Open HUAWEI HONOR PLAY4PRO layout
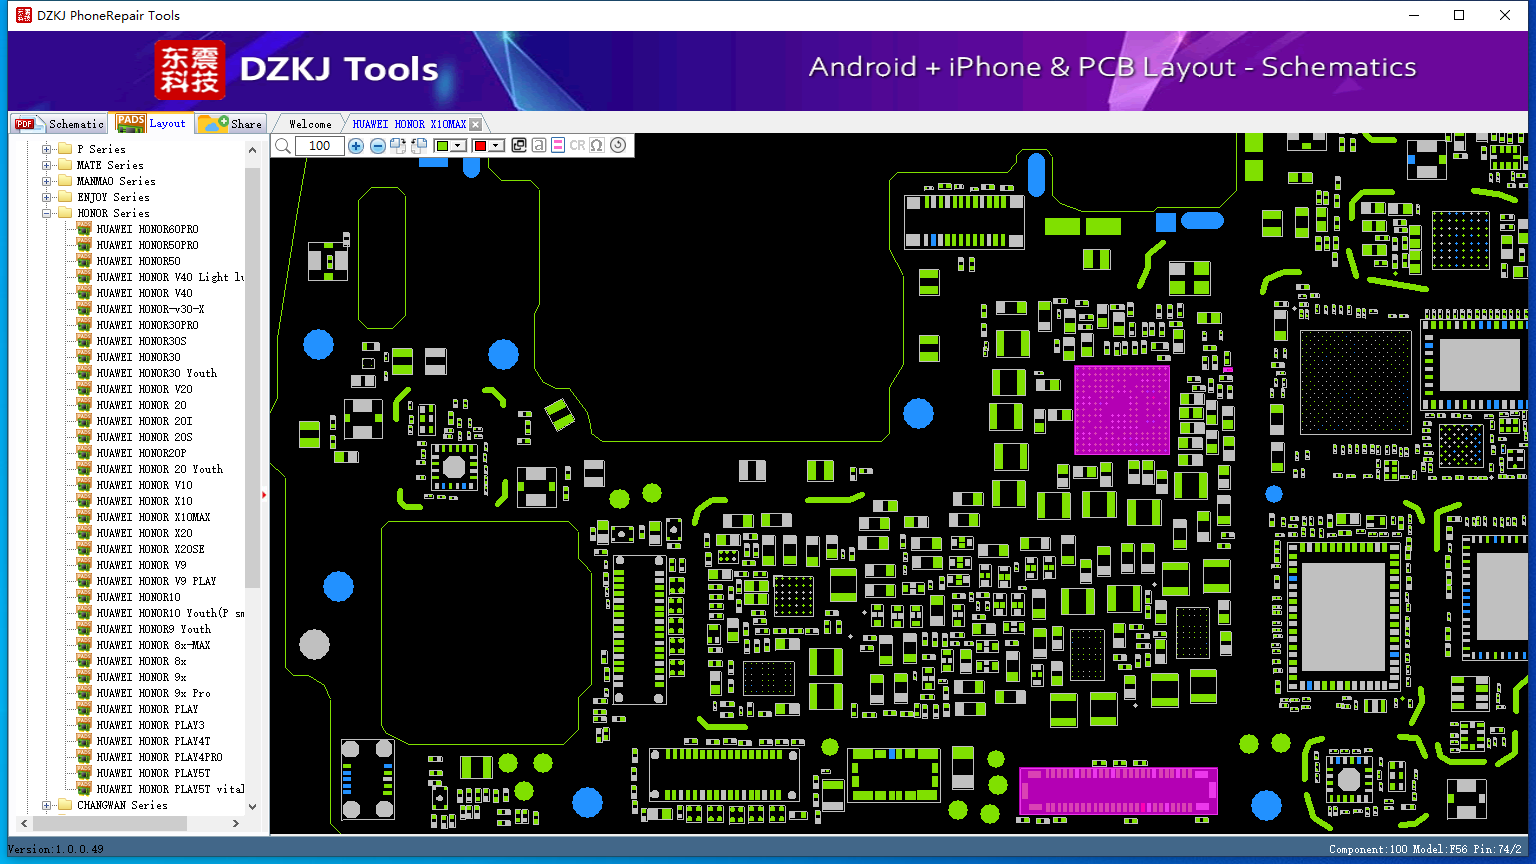This screenshot has width=1536, height=864. 159,757
